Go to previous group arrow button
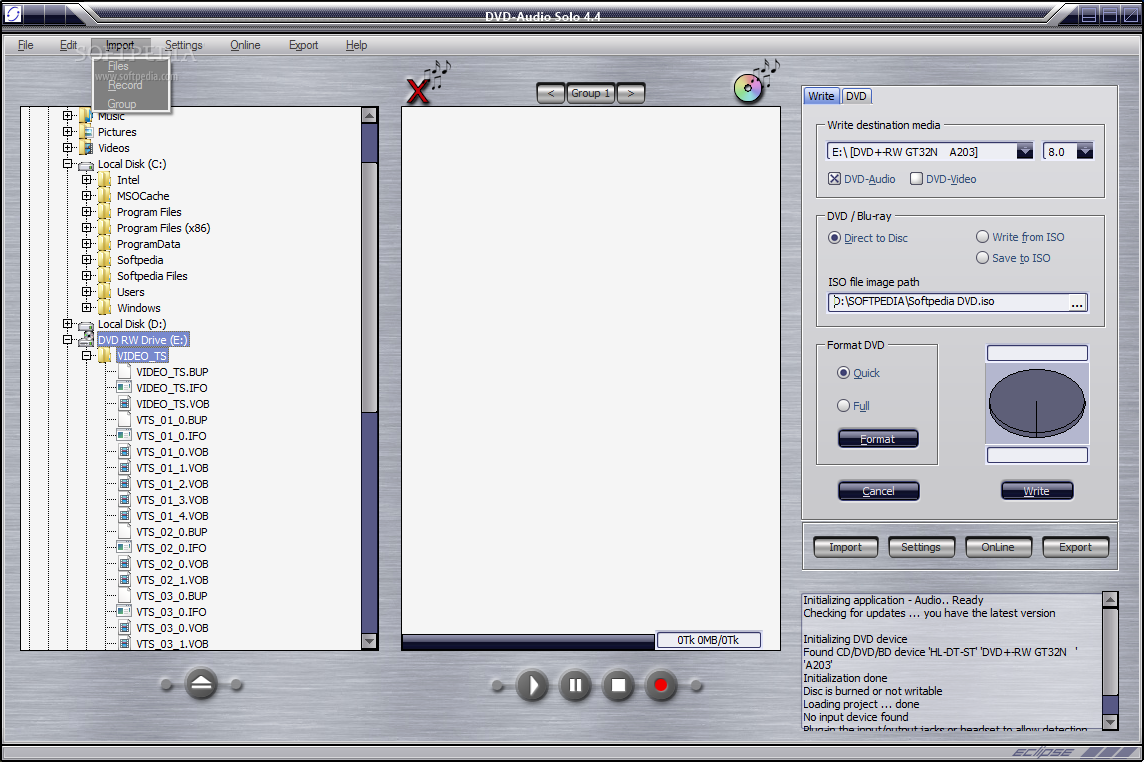This screenshot has height=762, width=1144. pyautogui.click(x=551, y=93)
